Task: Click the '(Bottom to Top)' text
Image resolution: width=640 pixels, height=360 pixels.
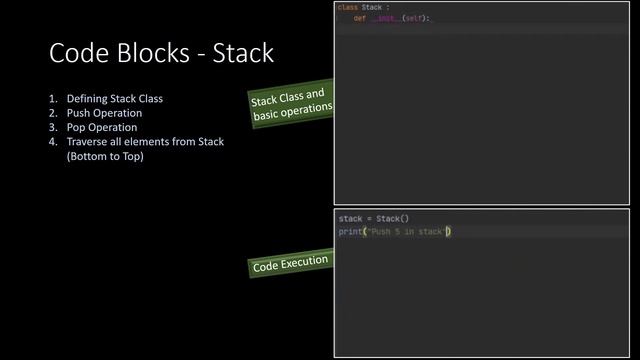Action: coord(105,156)
